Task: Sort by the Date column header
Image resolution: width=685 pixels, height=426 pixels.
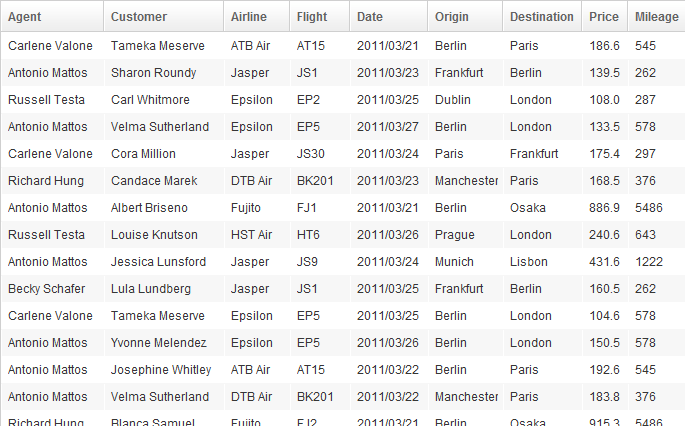Action: (x=389, y=17)
